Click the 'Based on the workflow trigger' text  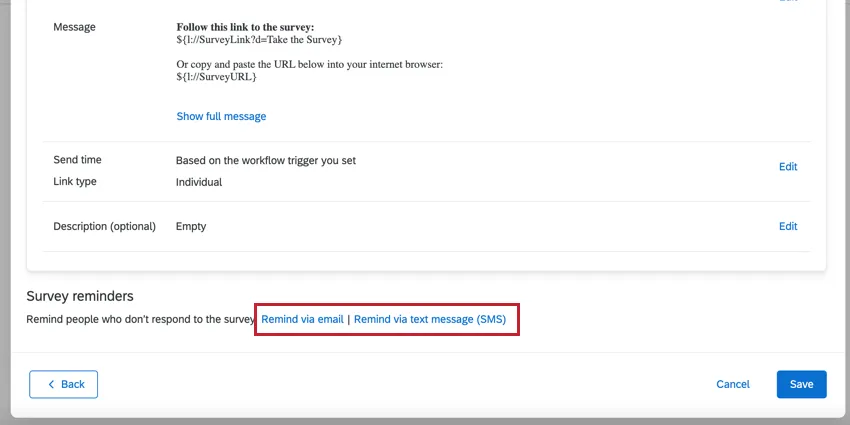pyautogui.click(x=265, y=160)
